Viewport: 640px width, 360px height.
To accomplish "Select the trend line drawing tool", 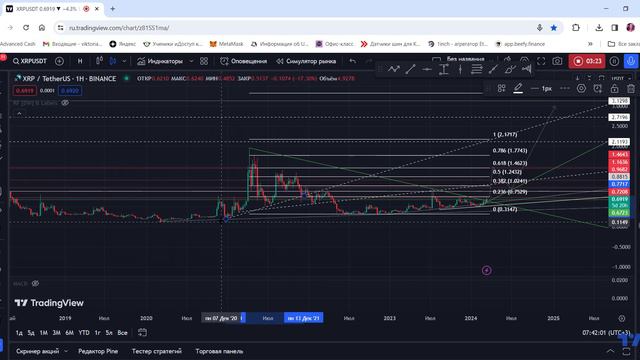I will (x=410, y=69).
